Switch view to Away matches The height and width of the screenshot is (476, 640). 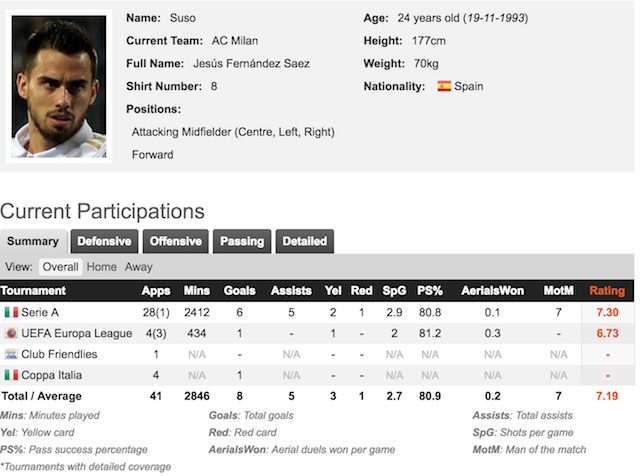click(139, 267)
